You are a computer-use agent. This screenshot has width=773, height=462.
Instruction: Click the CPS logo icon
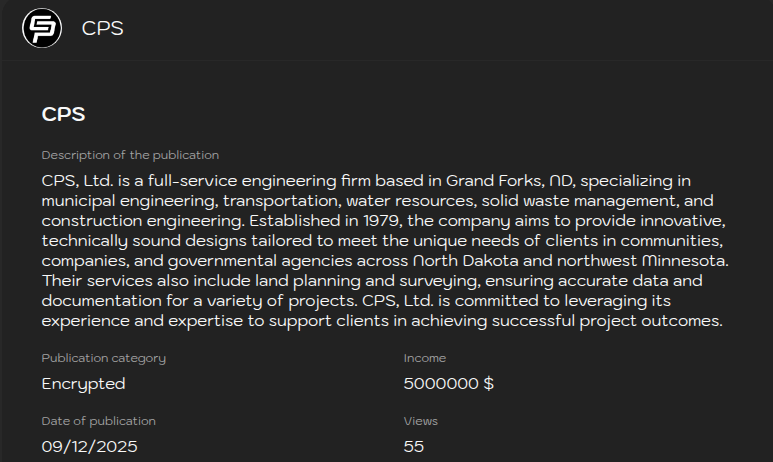41,28
